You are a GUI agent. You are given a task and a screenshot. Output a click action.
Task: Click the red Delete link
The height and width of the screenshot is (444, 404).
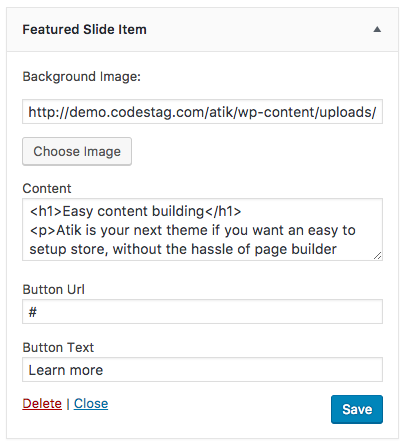(42, 404)
